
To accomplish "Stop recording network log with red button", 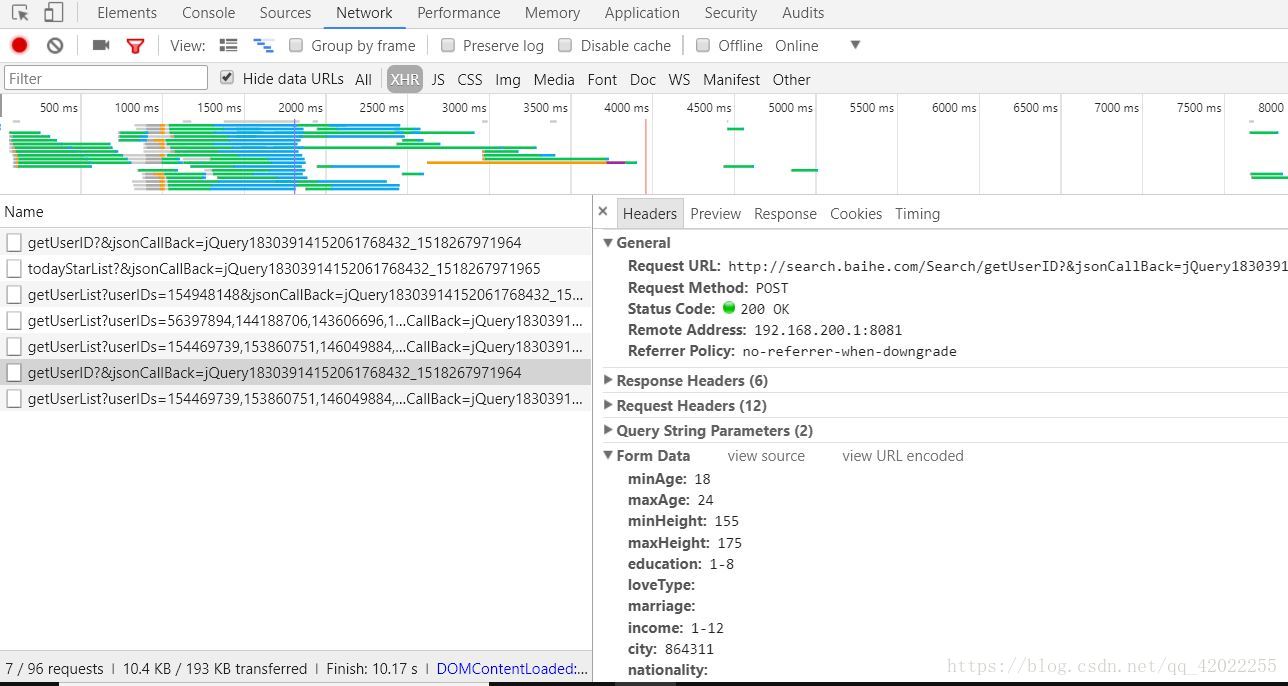I will pyautogui.click(x=19, y=45).
